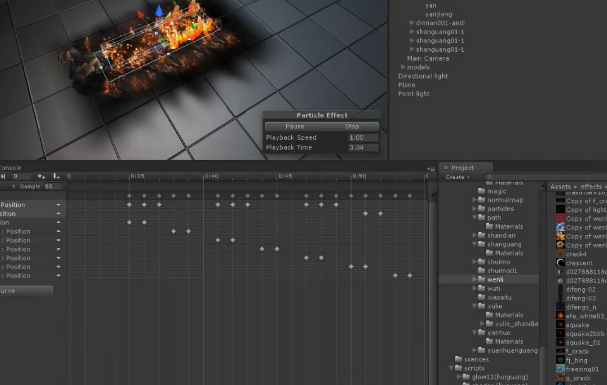
Task: Click the Add Event icon in Animation toolbar
Action: 56,176
